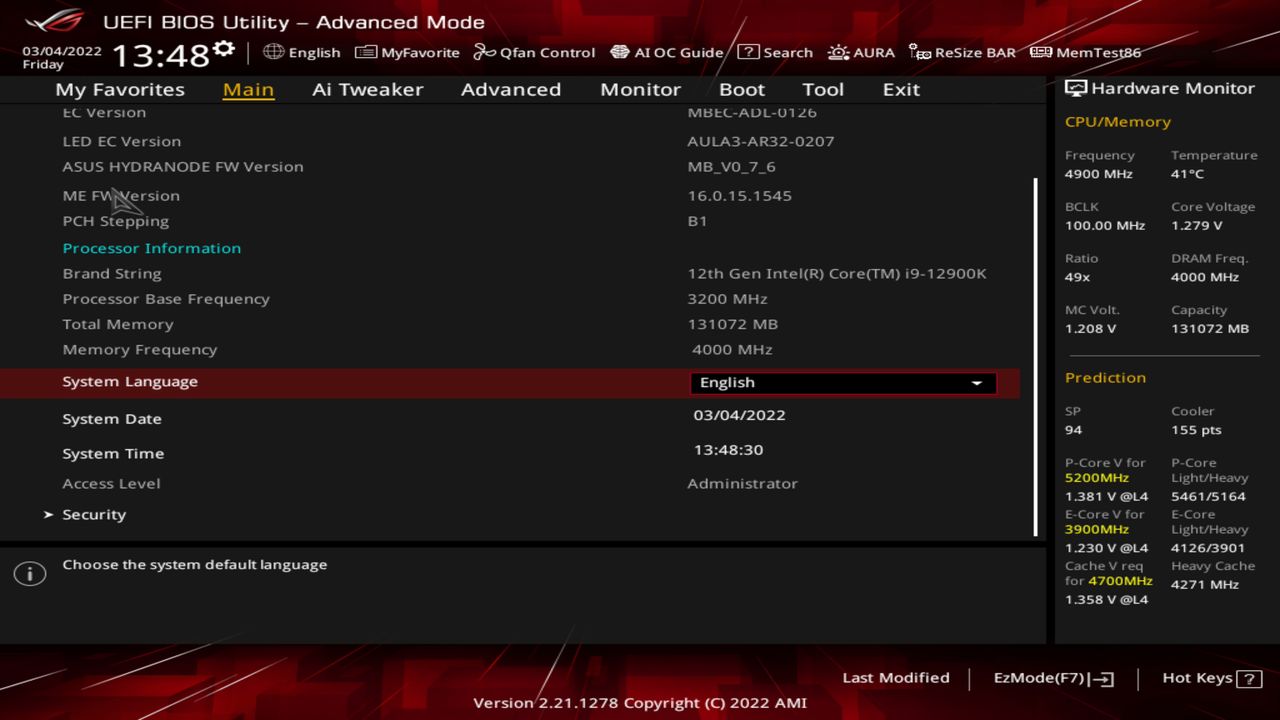Toggle ReSize BAR setting

click(x=962, y=52)
